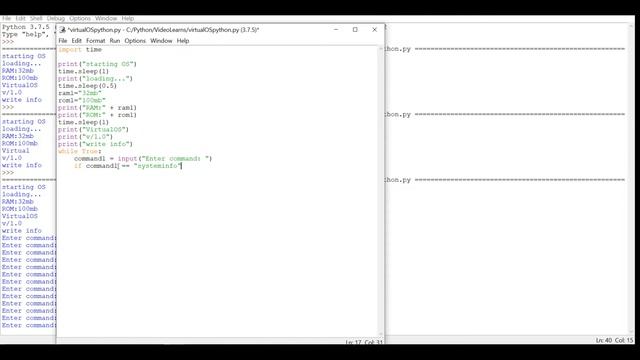
Task: Open Help menu in the Shell window
Action: click(128, 18)
